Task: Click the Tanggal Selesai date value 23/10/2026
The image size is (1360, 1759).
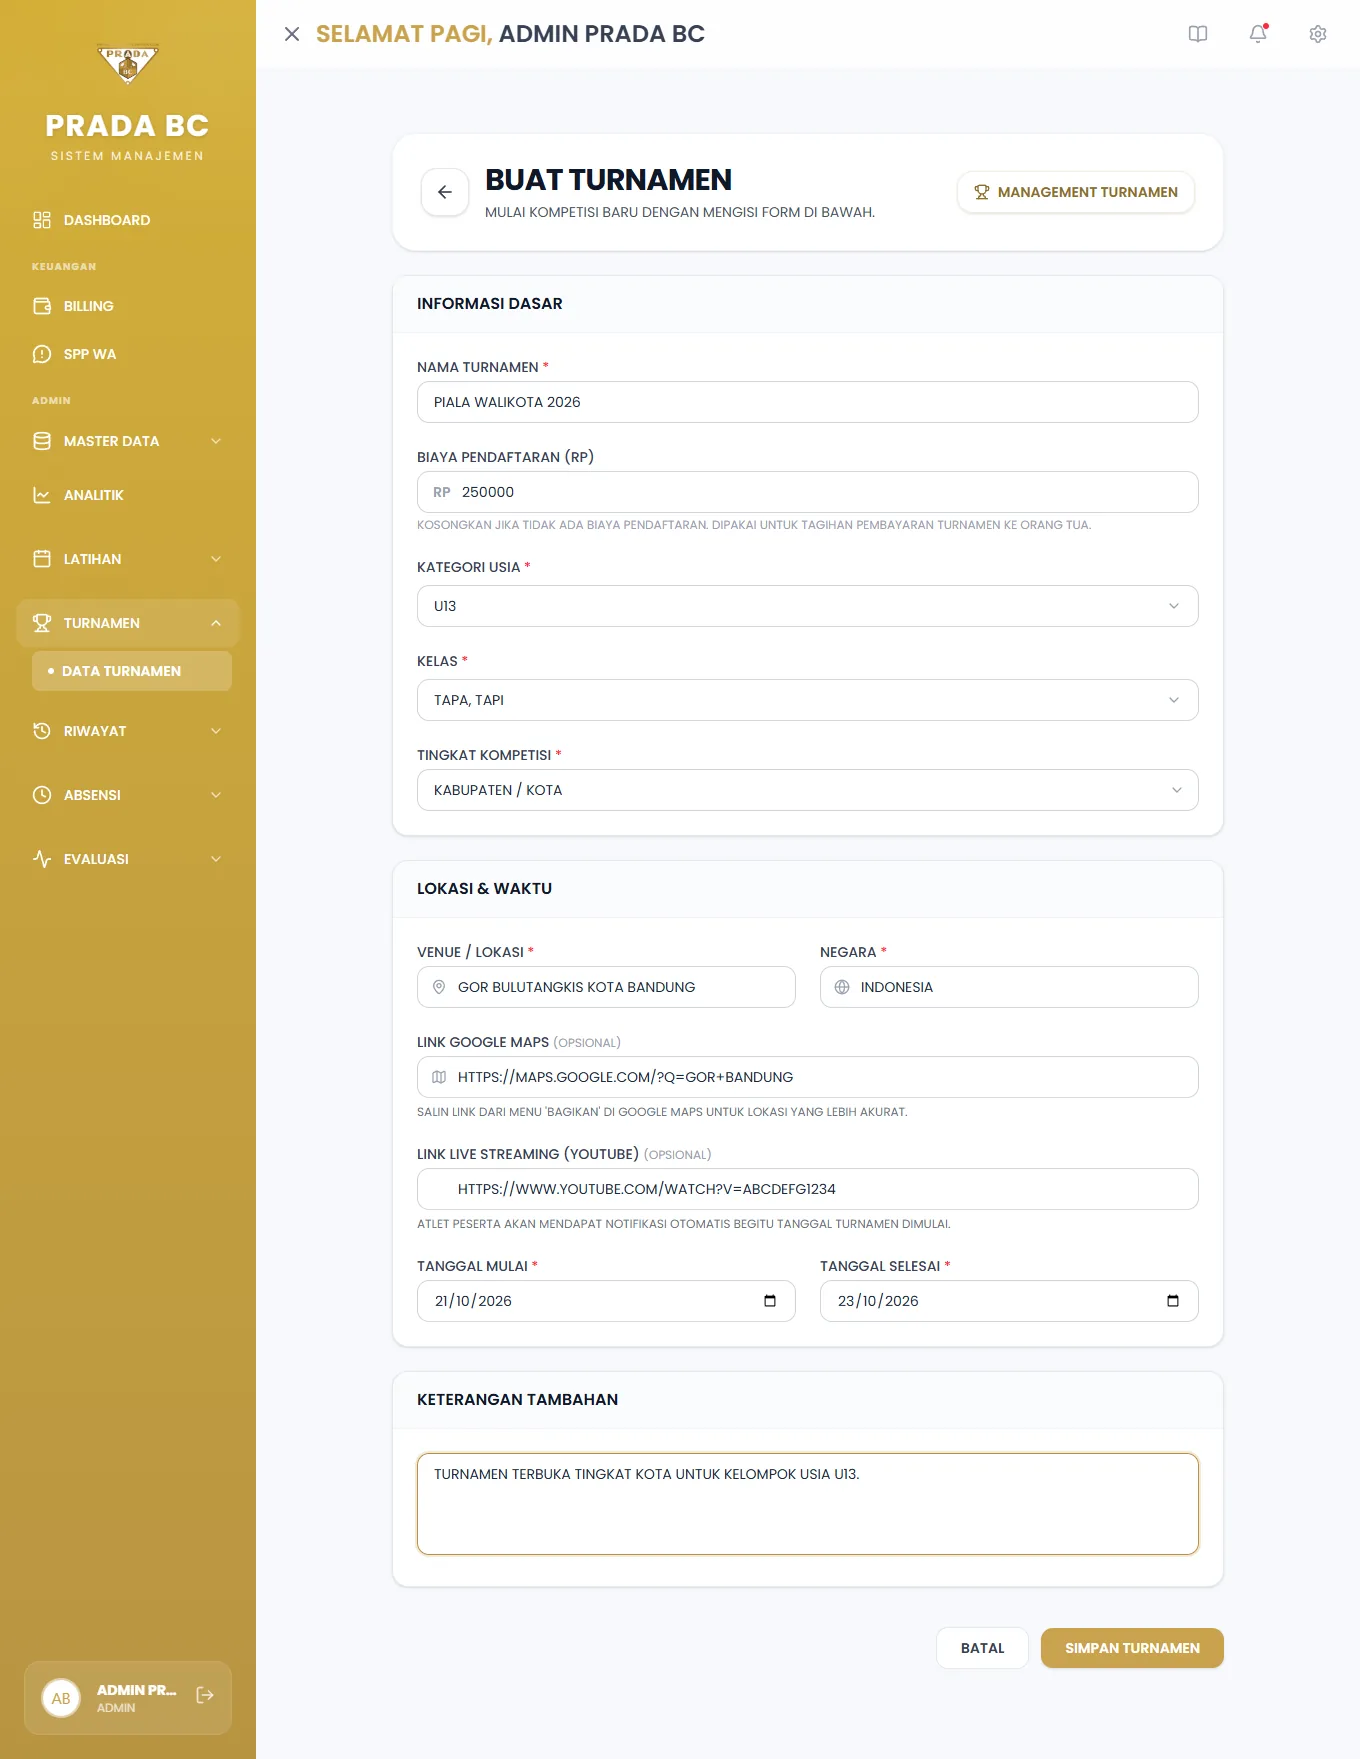Action: tap(878, 1301)
